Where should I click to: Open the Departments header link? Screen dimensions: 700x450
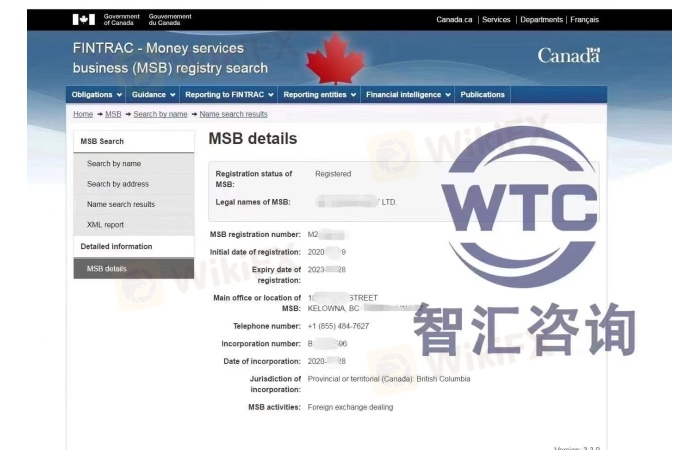click(x=541, y=20)
